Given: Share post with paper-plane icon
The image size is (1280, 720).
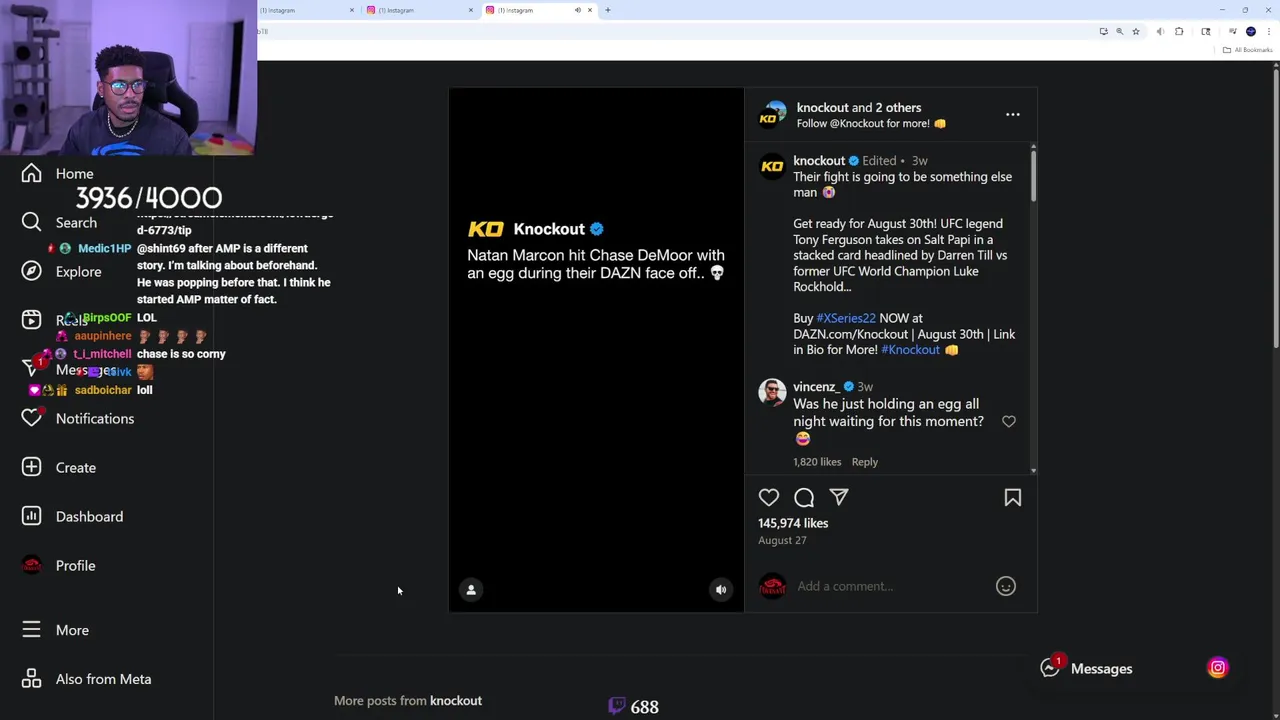Looking at the screenshot, I should (x=839, y=497).
